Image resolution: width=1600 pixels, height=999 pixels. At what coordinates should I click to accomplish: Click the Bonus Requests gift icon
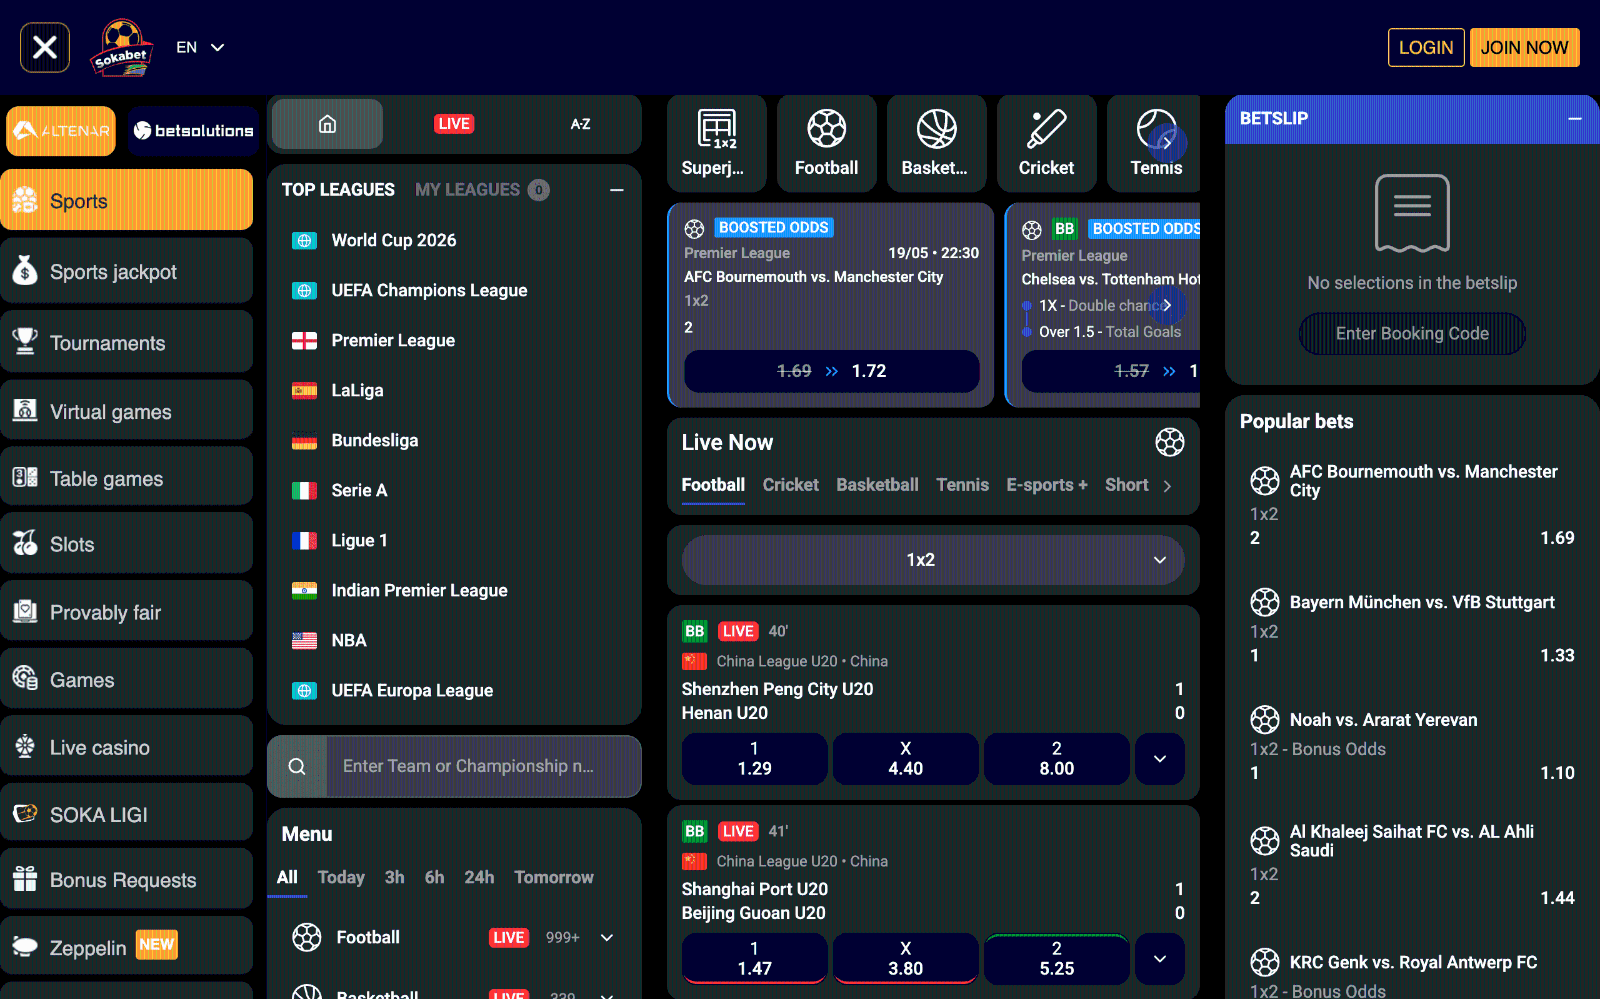[x=25, y=879]
